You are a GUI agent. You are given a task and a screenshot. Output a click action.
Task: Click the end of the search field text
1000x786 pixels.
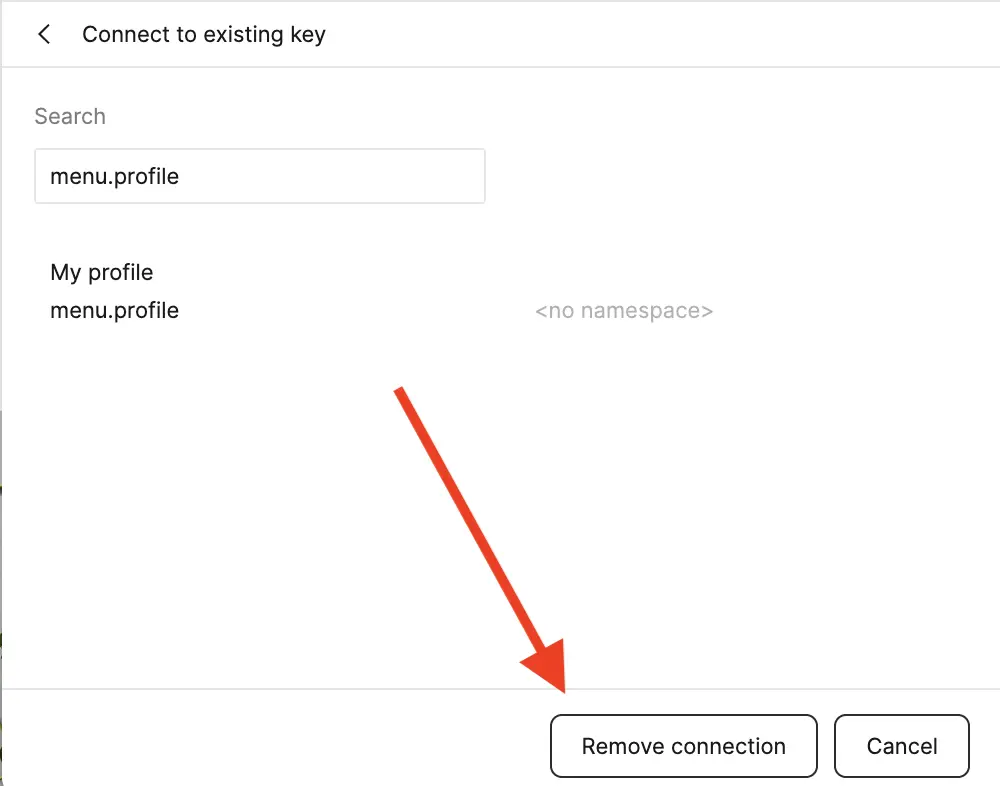(x=181, y=177)
